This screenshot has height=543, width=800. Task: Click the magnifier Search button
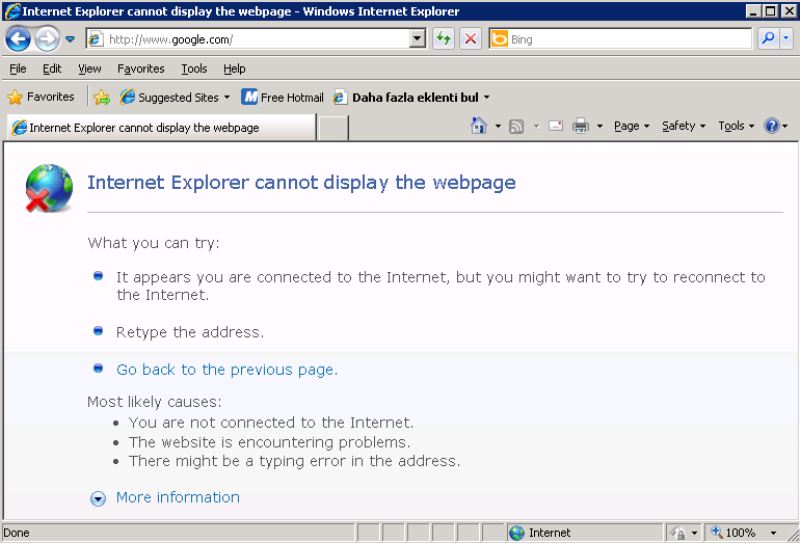pyautogui.click(x=768, y=39)
